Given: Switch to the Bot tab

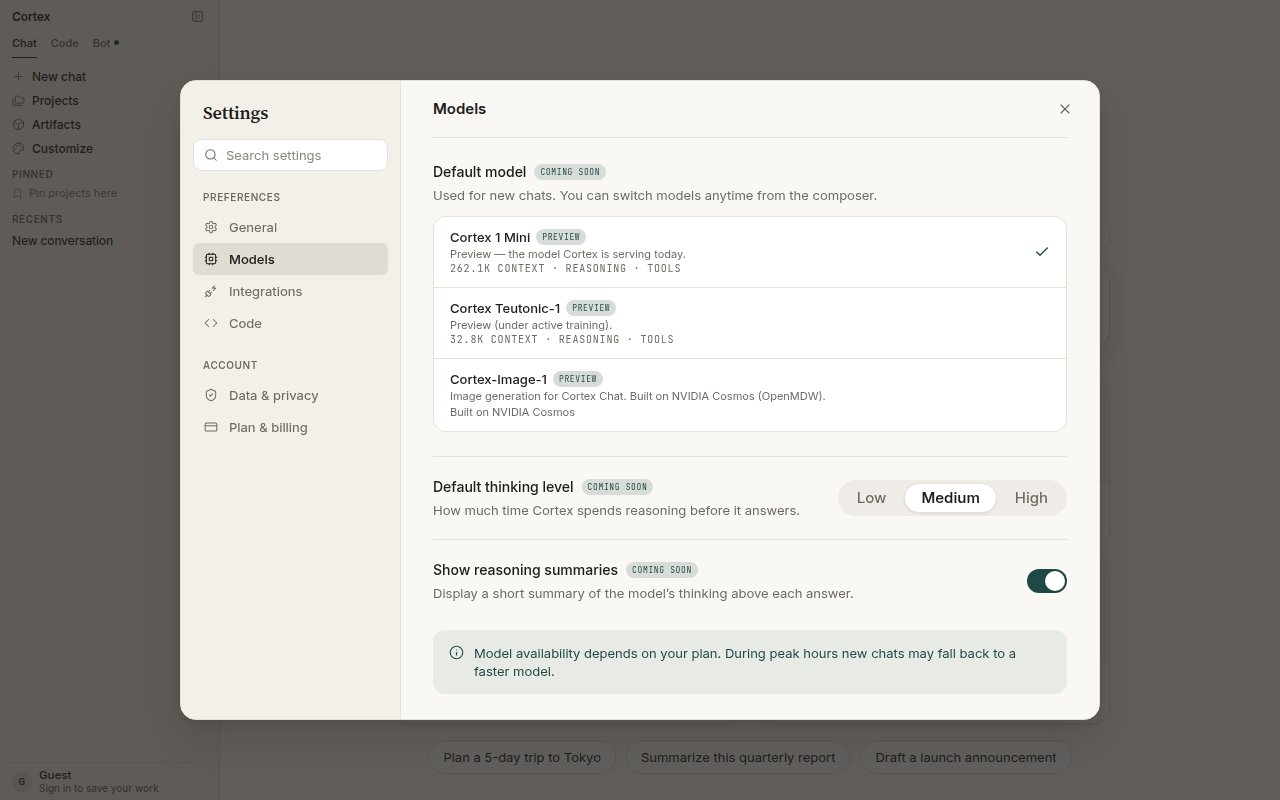Looking at the screenshot, I should click(104, 43).
